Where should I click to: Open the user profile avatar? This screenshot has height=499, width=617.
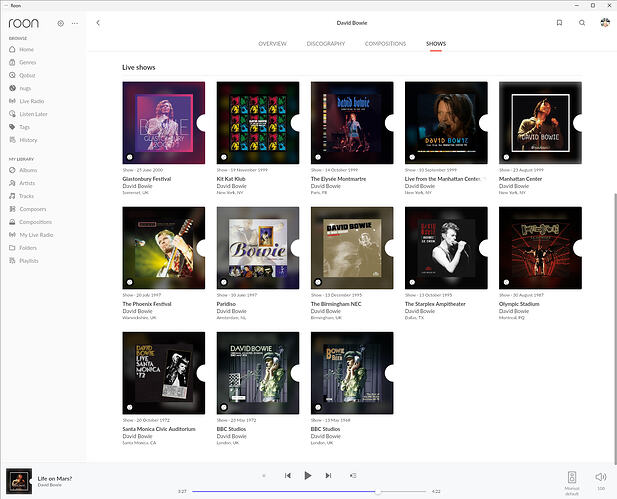604,22
